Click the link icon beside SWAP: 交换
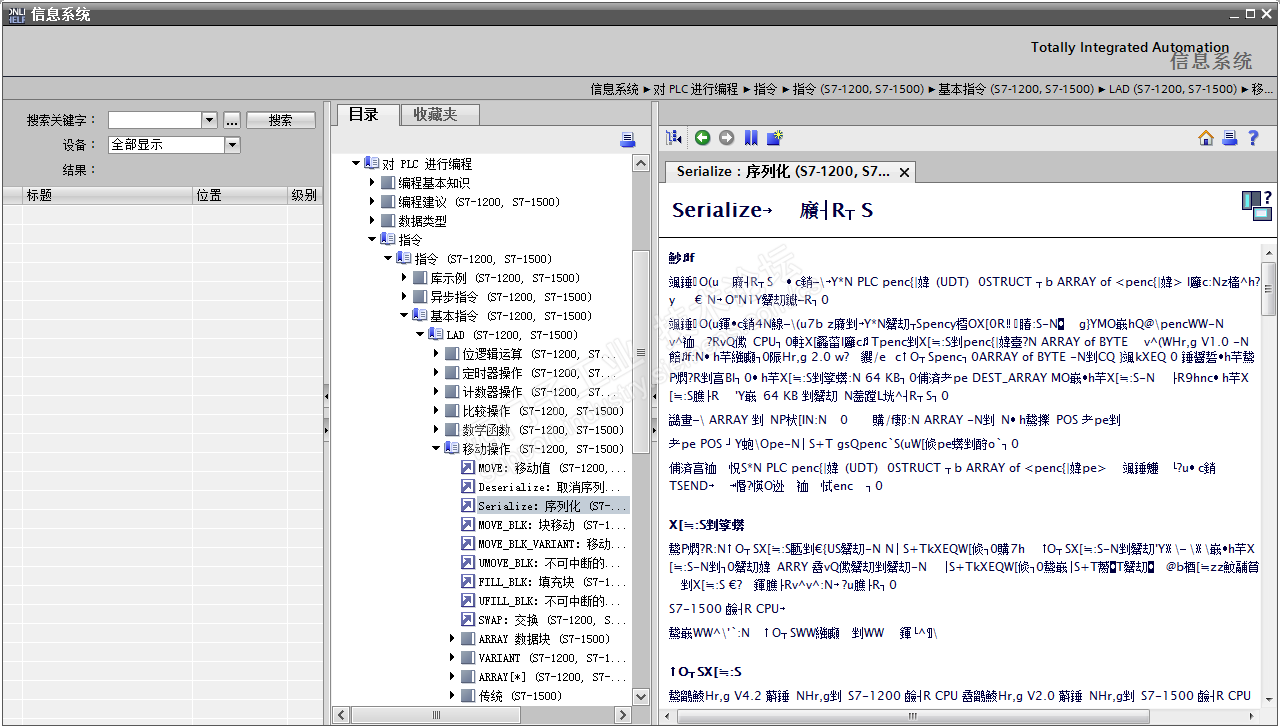This screenshot has width=1280, height=728. pos(467,620)
